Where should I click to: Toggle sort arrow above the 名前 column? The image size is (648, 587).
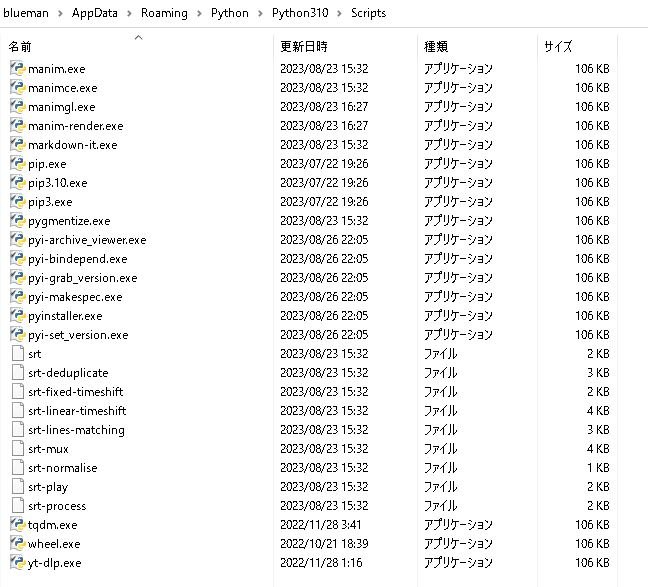(138, 38)
